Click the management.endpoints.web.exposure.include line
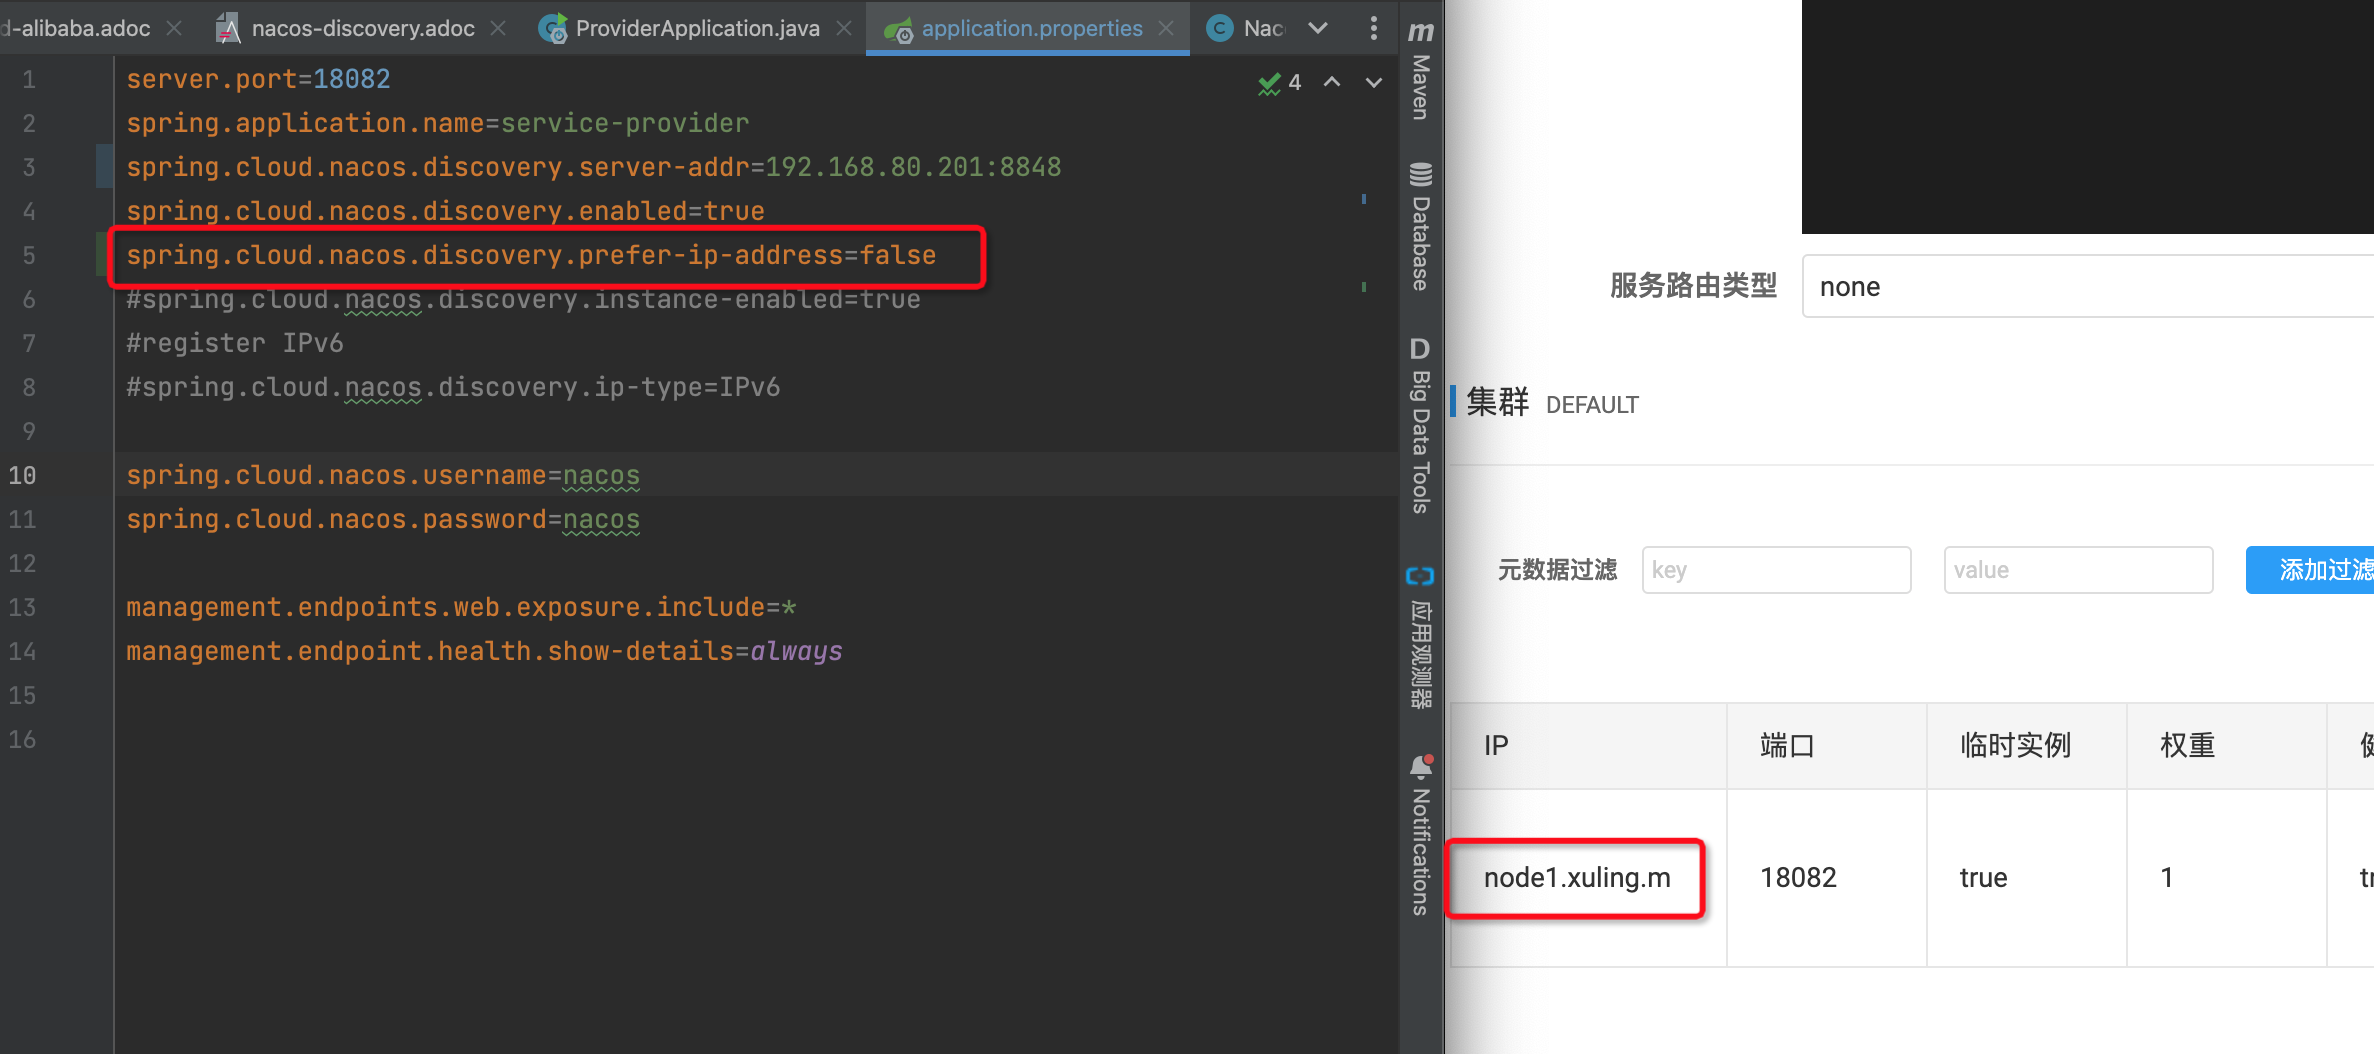Image resolution: width=2374 pixels, height=1054 pixels. (x=461, y=607)
